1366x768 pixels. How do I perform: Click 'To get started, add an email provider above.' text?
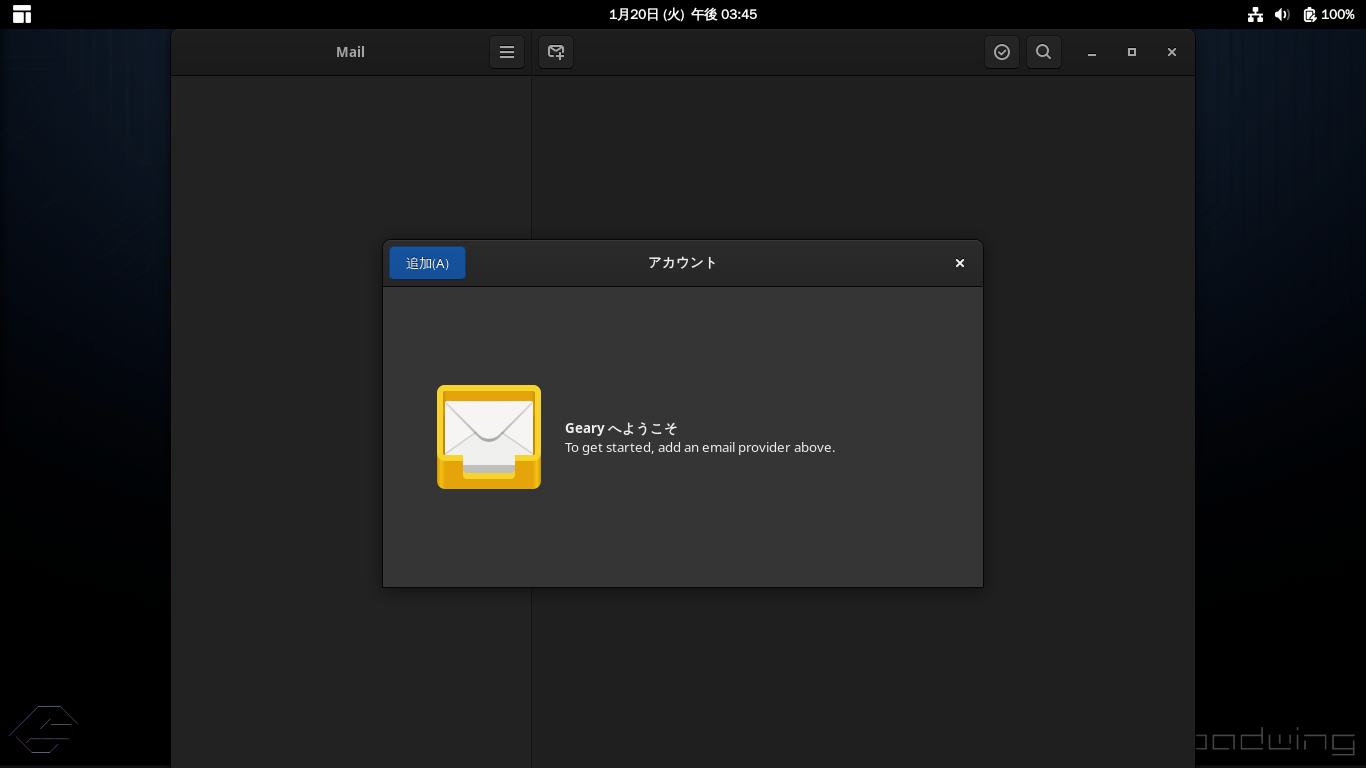point(700,447)
